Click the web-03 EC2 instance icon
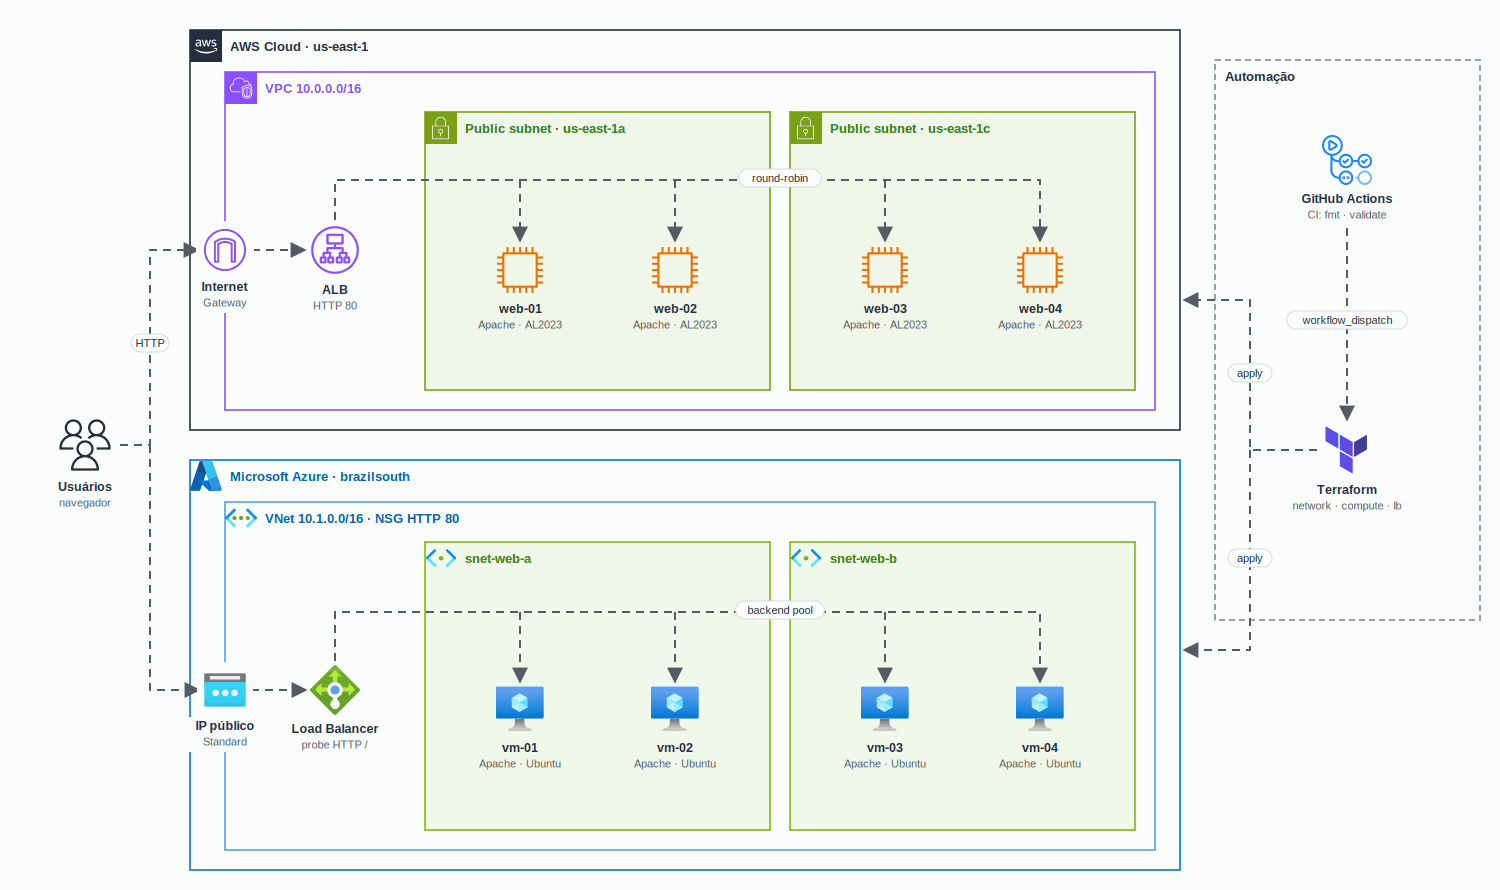Viewport: 1500px width, 890px height. pos(885,270)
